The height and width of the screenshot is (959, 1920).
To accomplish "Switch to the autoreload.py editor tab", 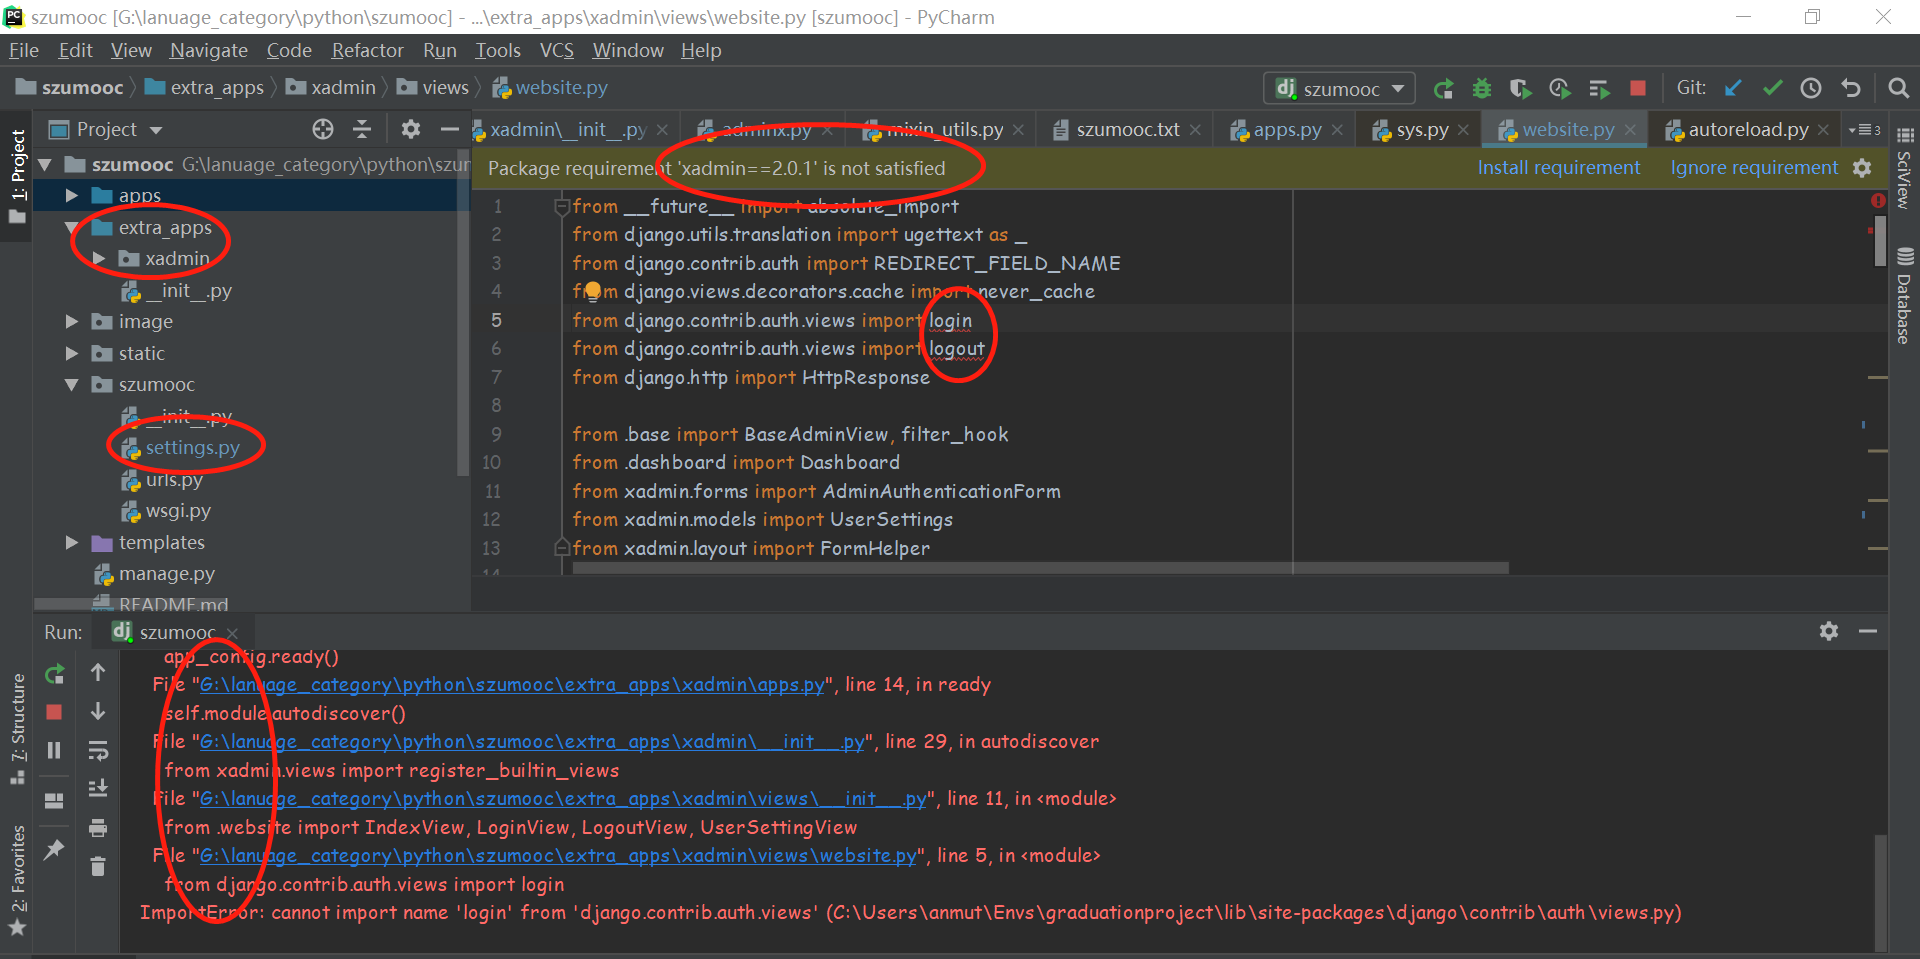I will pyautogui.click(x=1747, y=130).
